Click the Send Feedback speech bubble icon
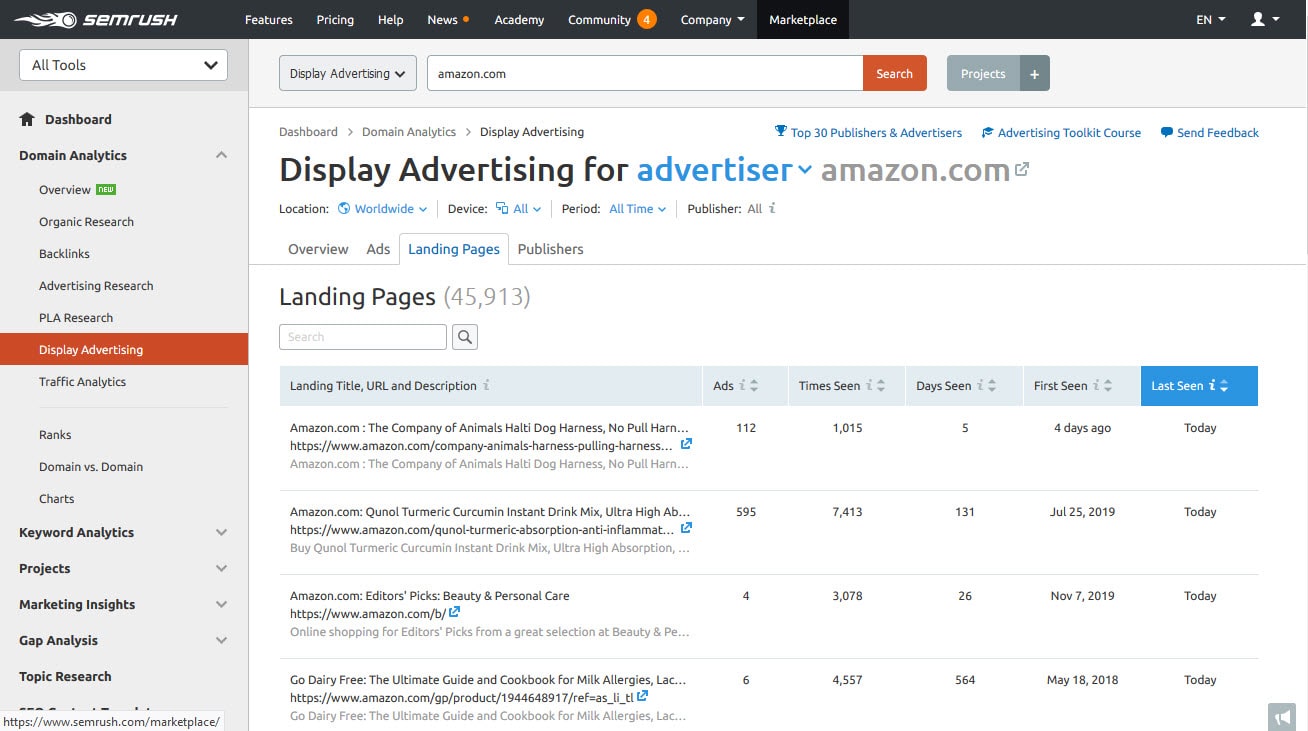The image size is (1308, 731). coord(1165,131)
